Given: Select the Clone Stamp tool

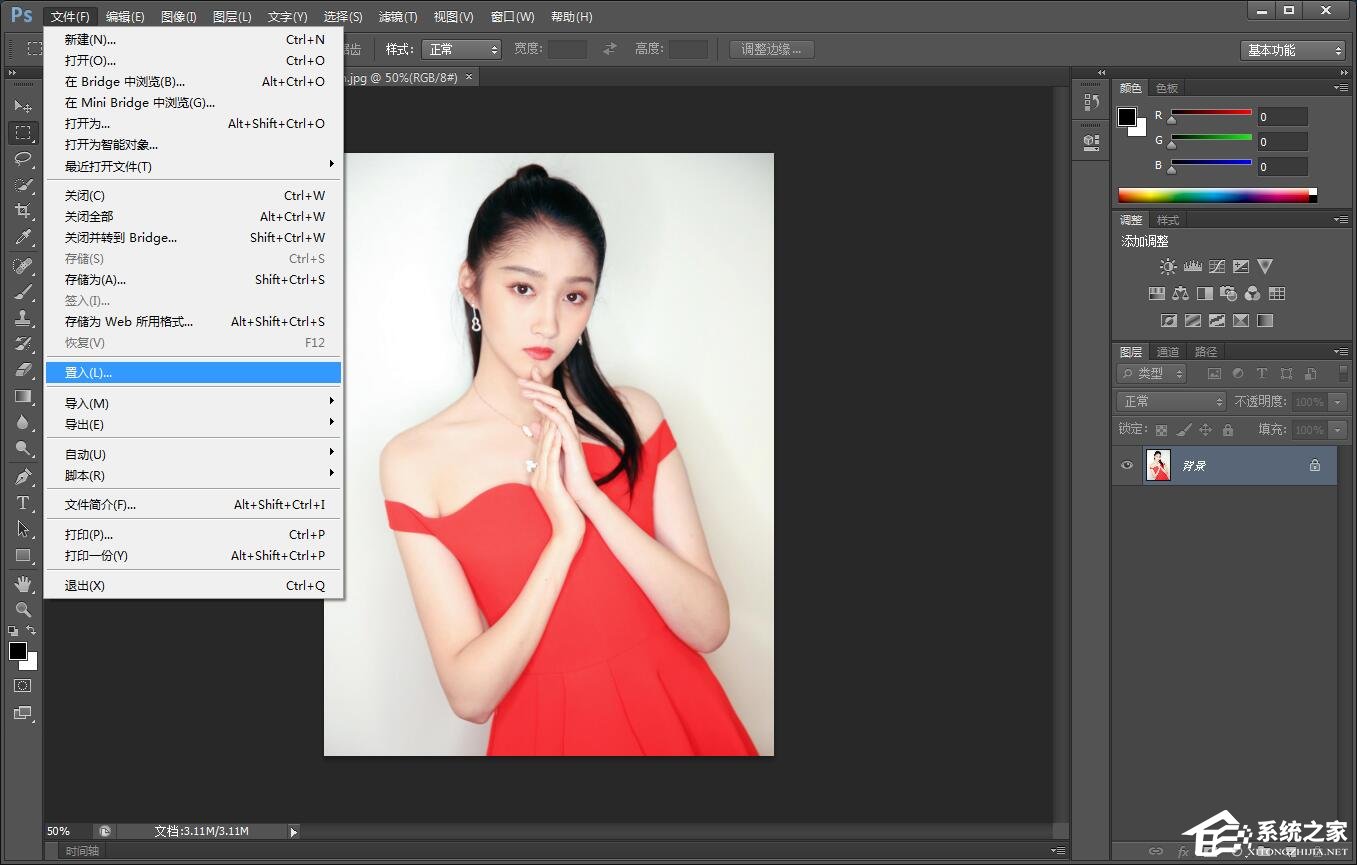Looking at the screenshot, I should click(23, 318).
